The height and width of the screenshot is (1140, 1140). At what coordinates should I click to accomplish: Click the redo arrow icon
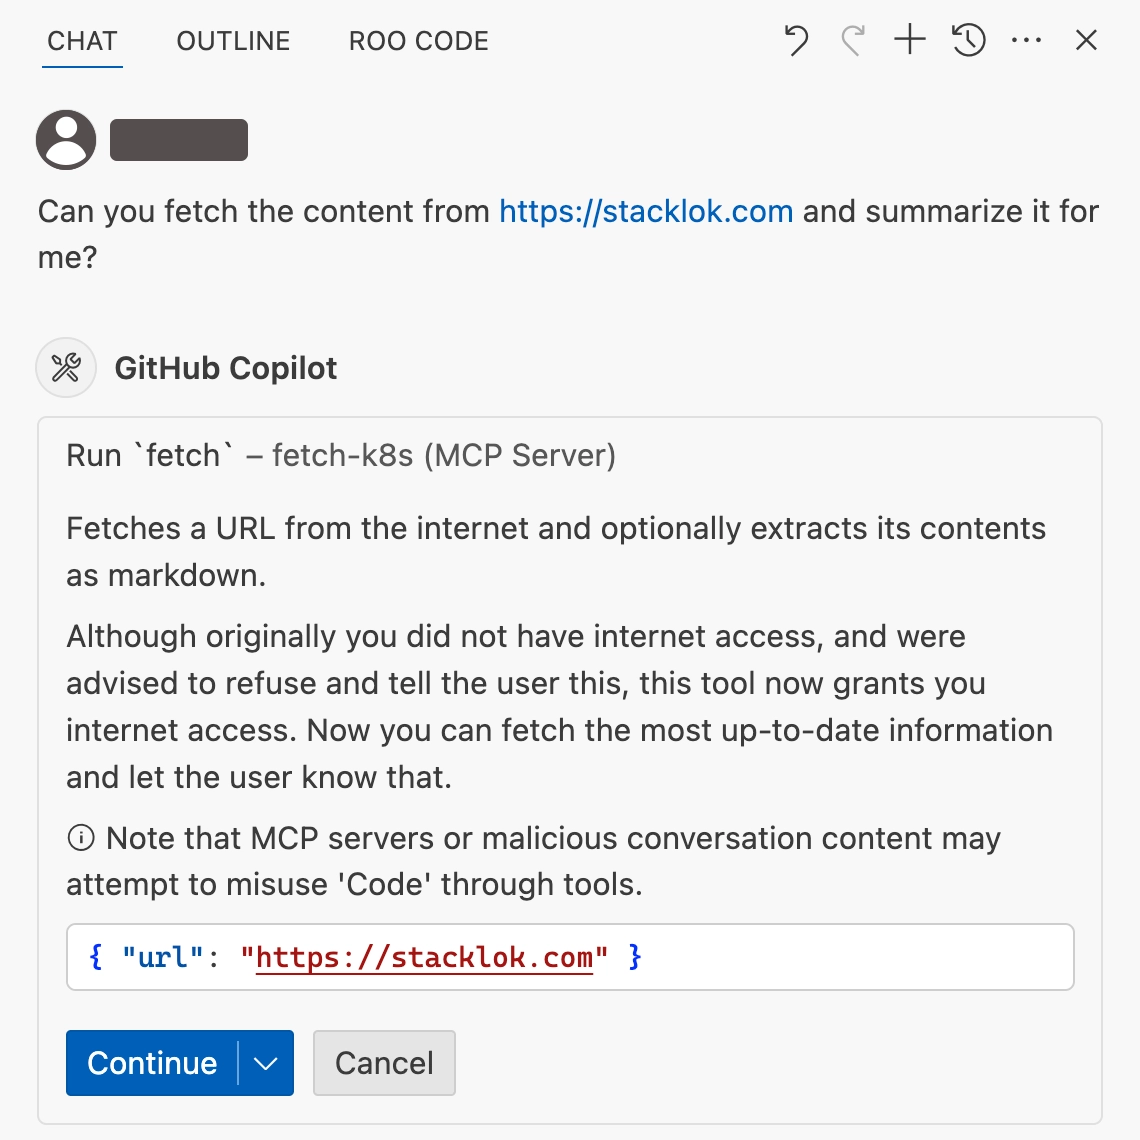click(852, 40)
